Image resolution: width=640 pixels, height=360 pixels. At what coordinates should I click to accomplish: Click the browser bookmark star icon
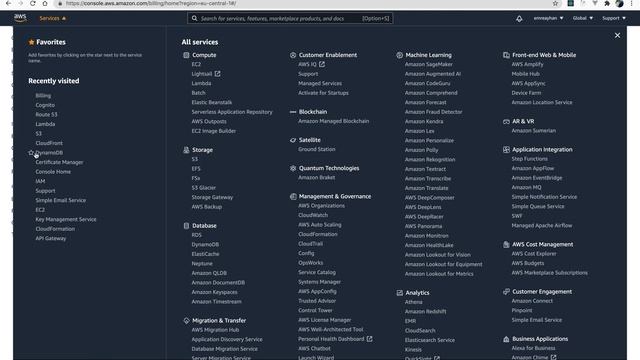click(x=555, y=3)
